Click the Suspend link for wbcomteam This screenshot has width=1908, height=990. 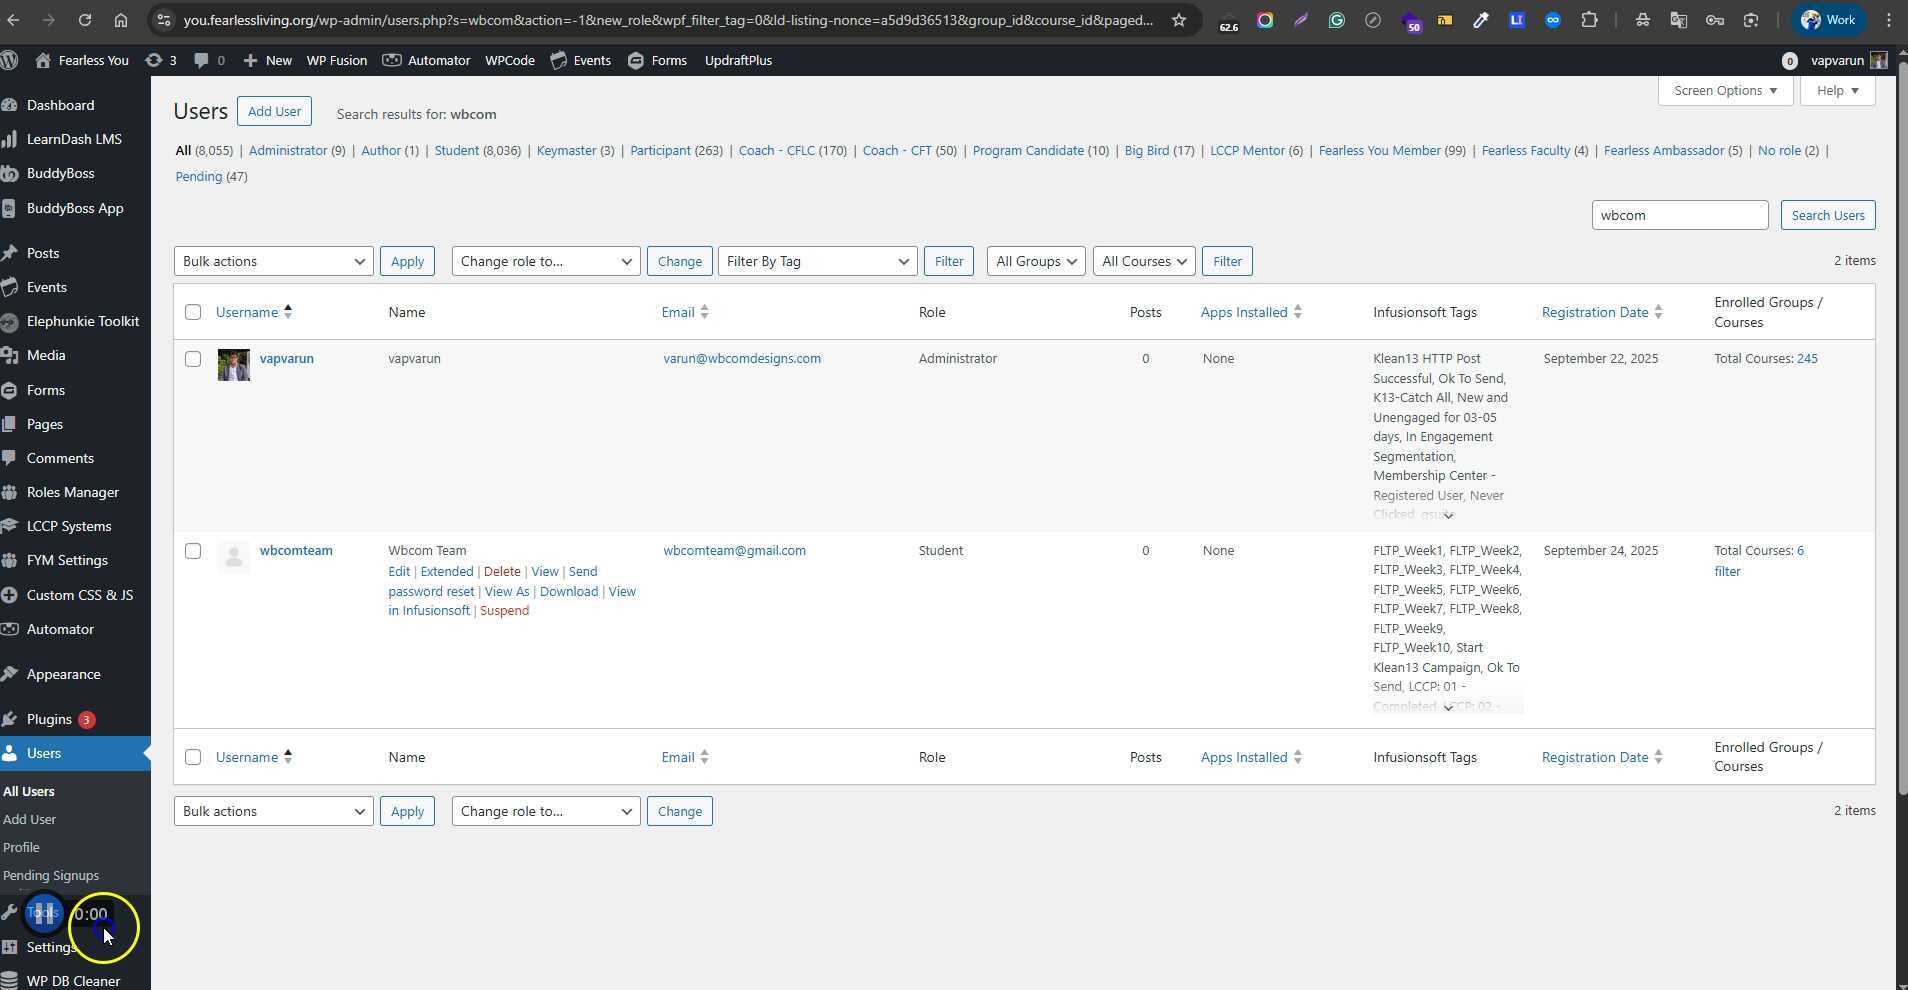tap(504, 611)
